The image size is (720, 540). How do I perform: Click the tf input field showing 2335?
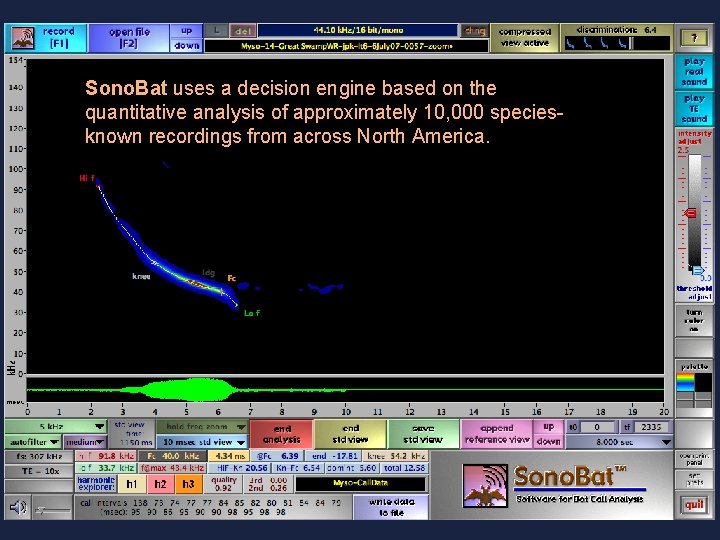click(x=651, y=427)
